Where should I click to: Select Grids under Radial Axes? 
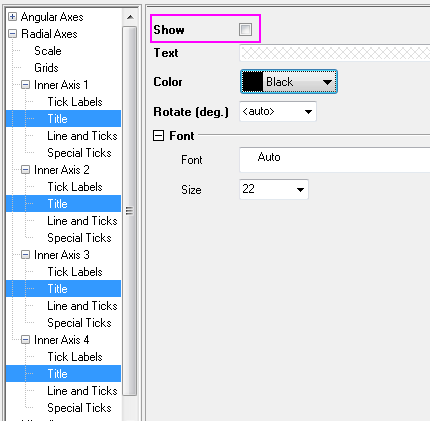point(46,68)
